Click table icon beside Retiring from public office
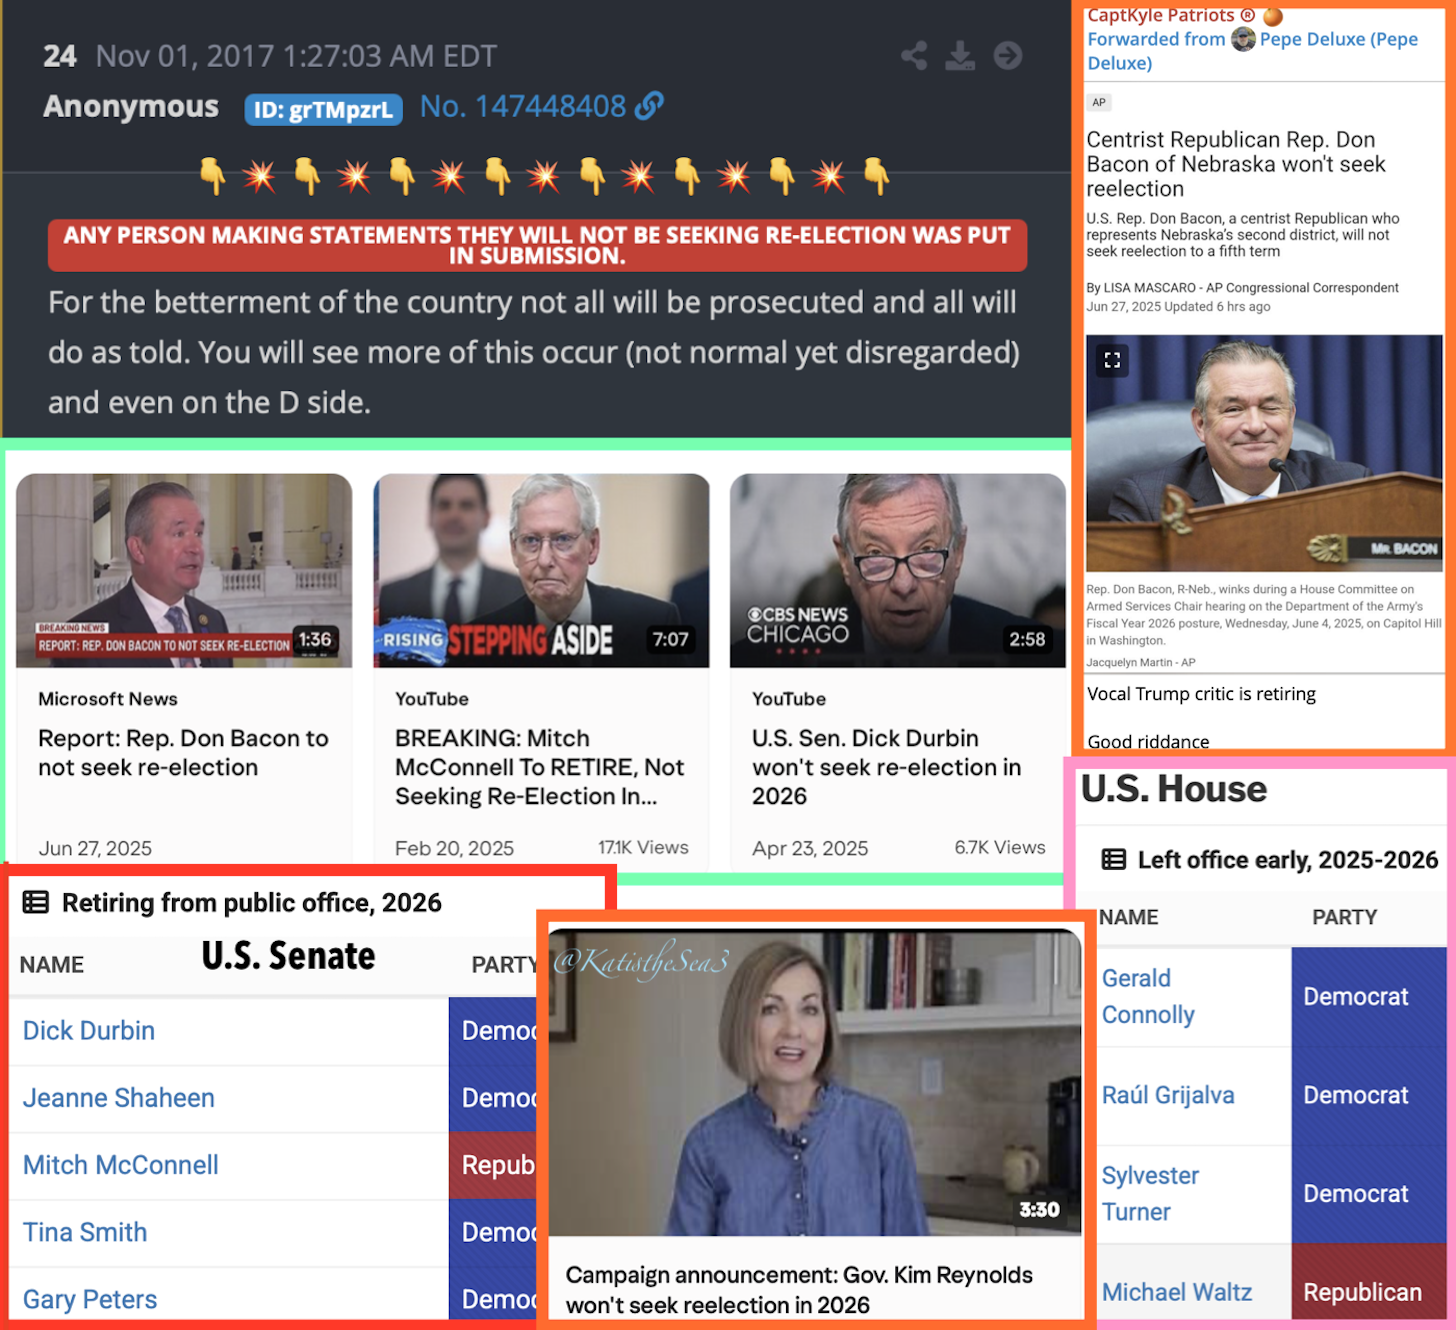1456x1330 pixels. 36,903
